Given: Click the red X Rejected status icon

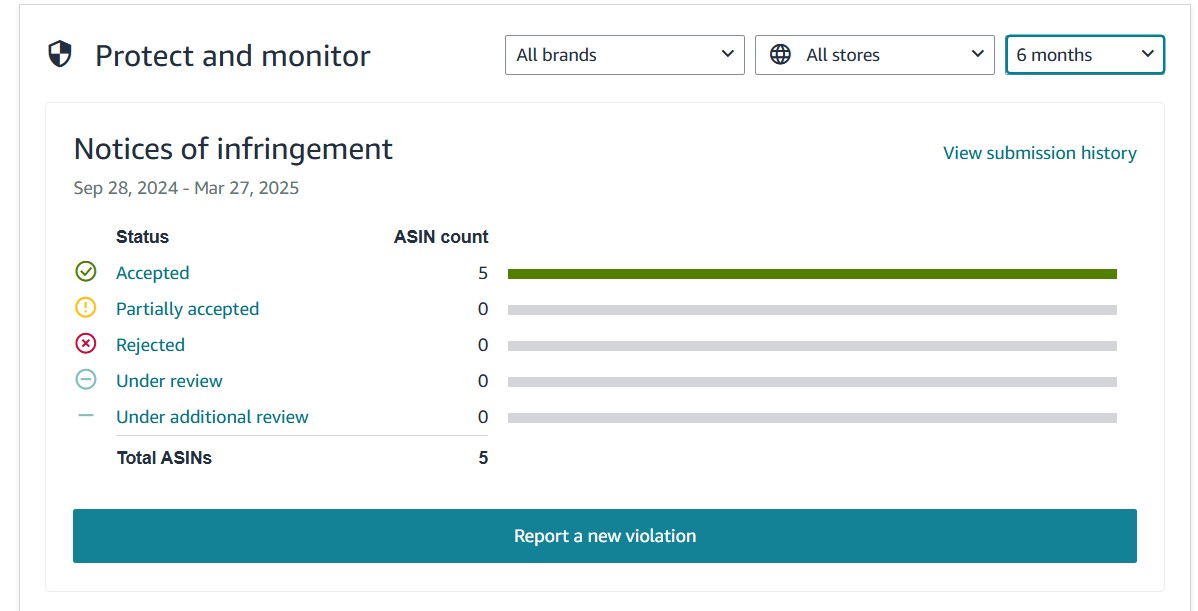Looking at the screenshot, I should 86,343.
